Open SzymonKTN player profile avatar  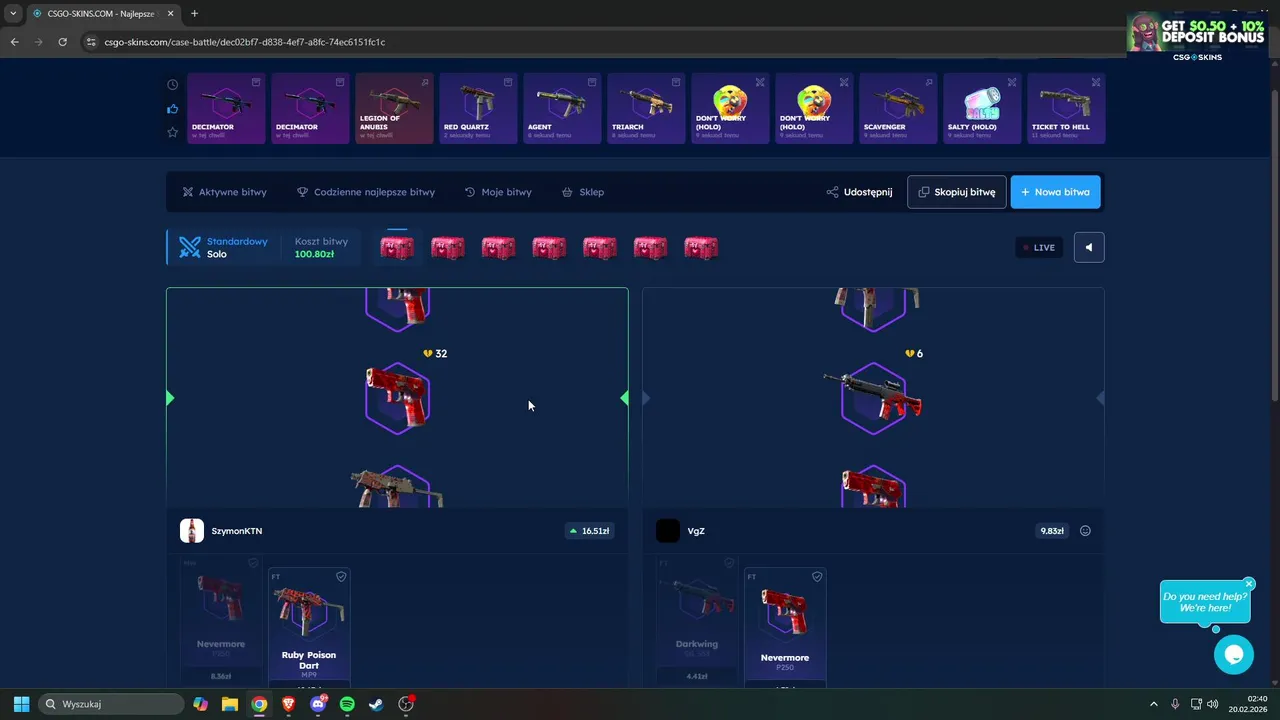point(192,531)
